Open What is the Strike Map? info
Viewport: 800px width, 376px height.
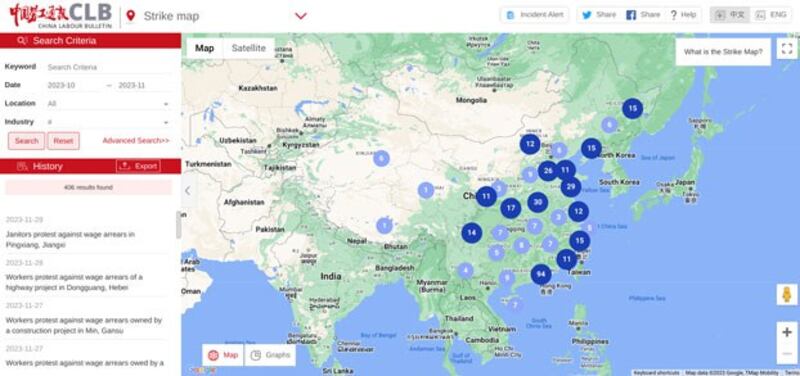[723, 52]
